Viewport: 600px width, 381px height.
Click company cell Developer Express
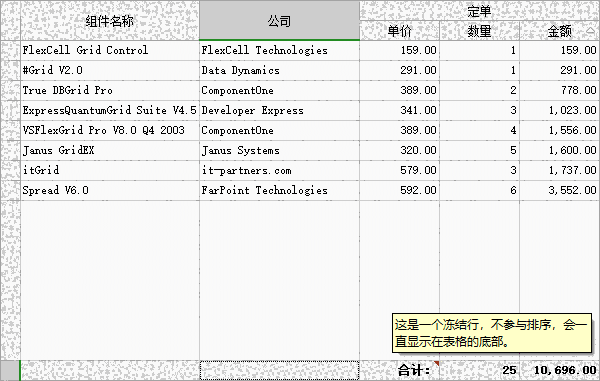pos(279,111)
